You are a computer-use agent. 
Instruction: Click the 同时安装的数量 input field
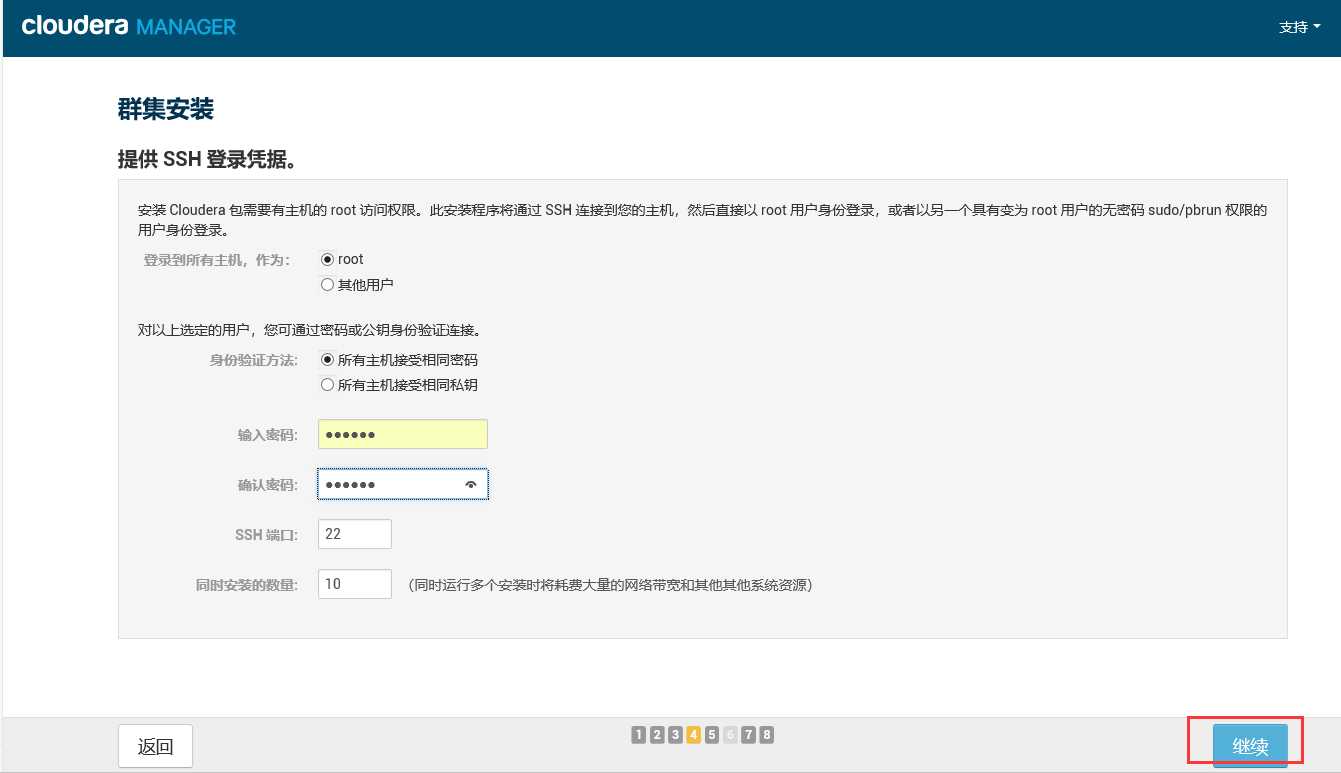(x=354, y=584)
